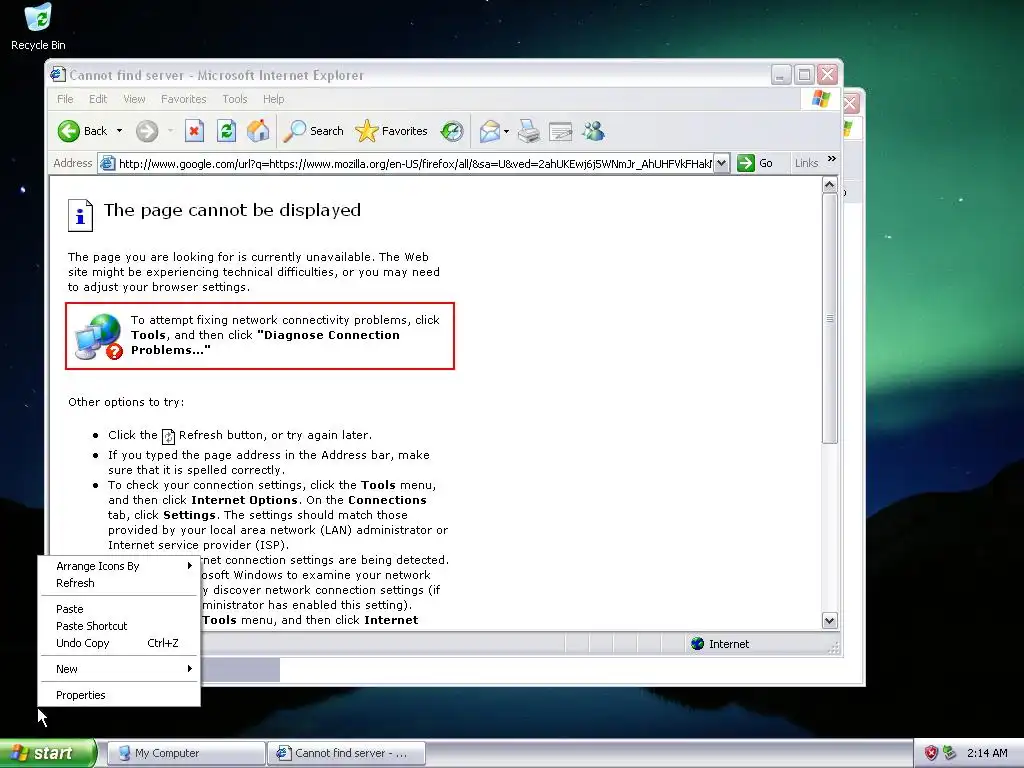Click the red security shield tray icon

931,753
